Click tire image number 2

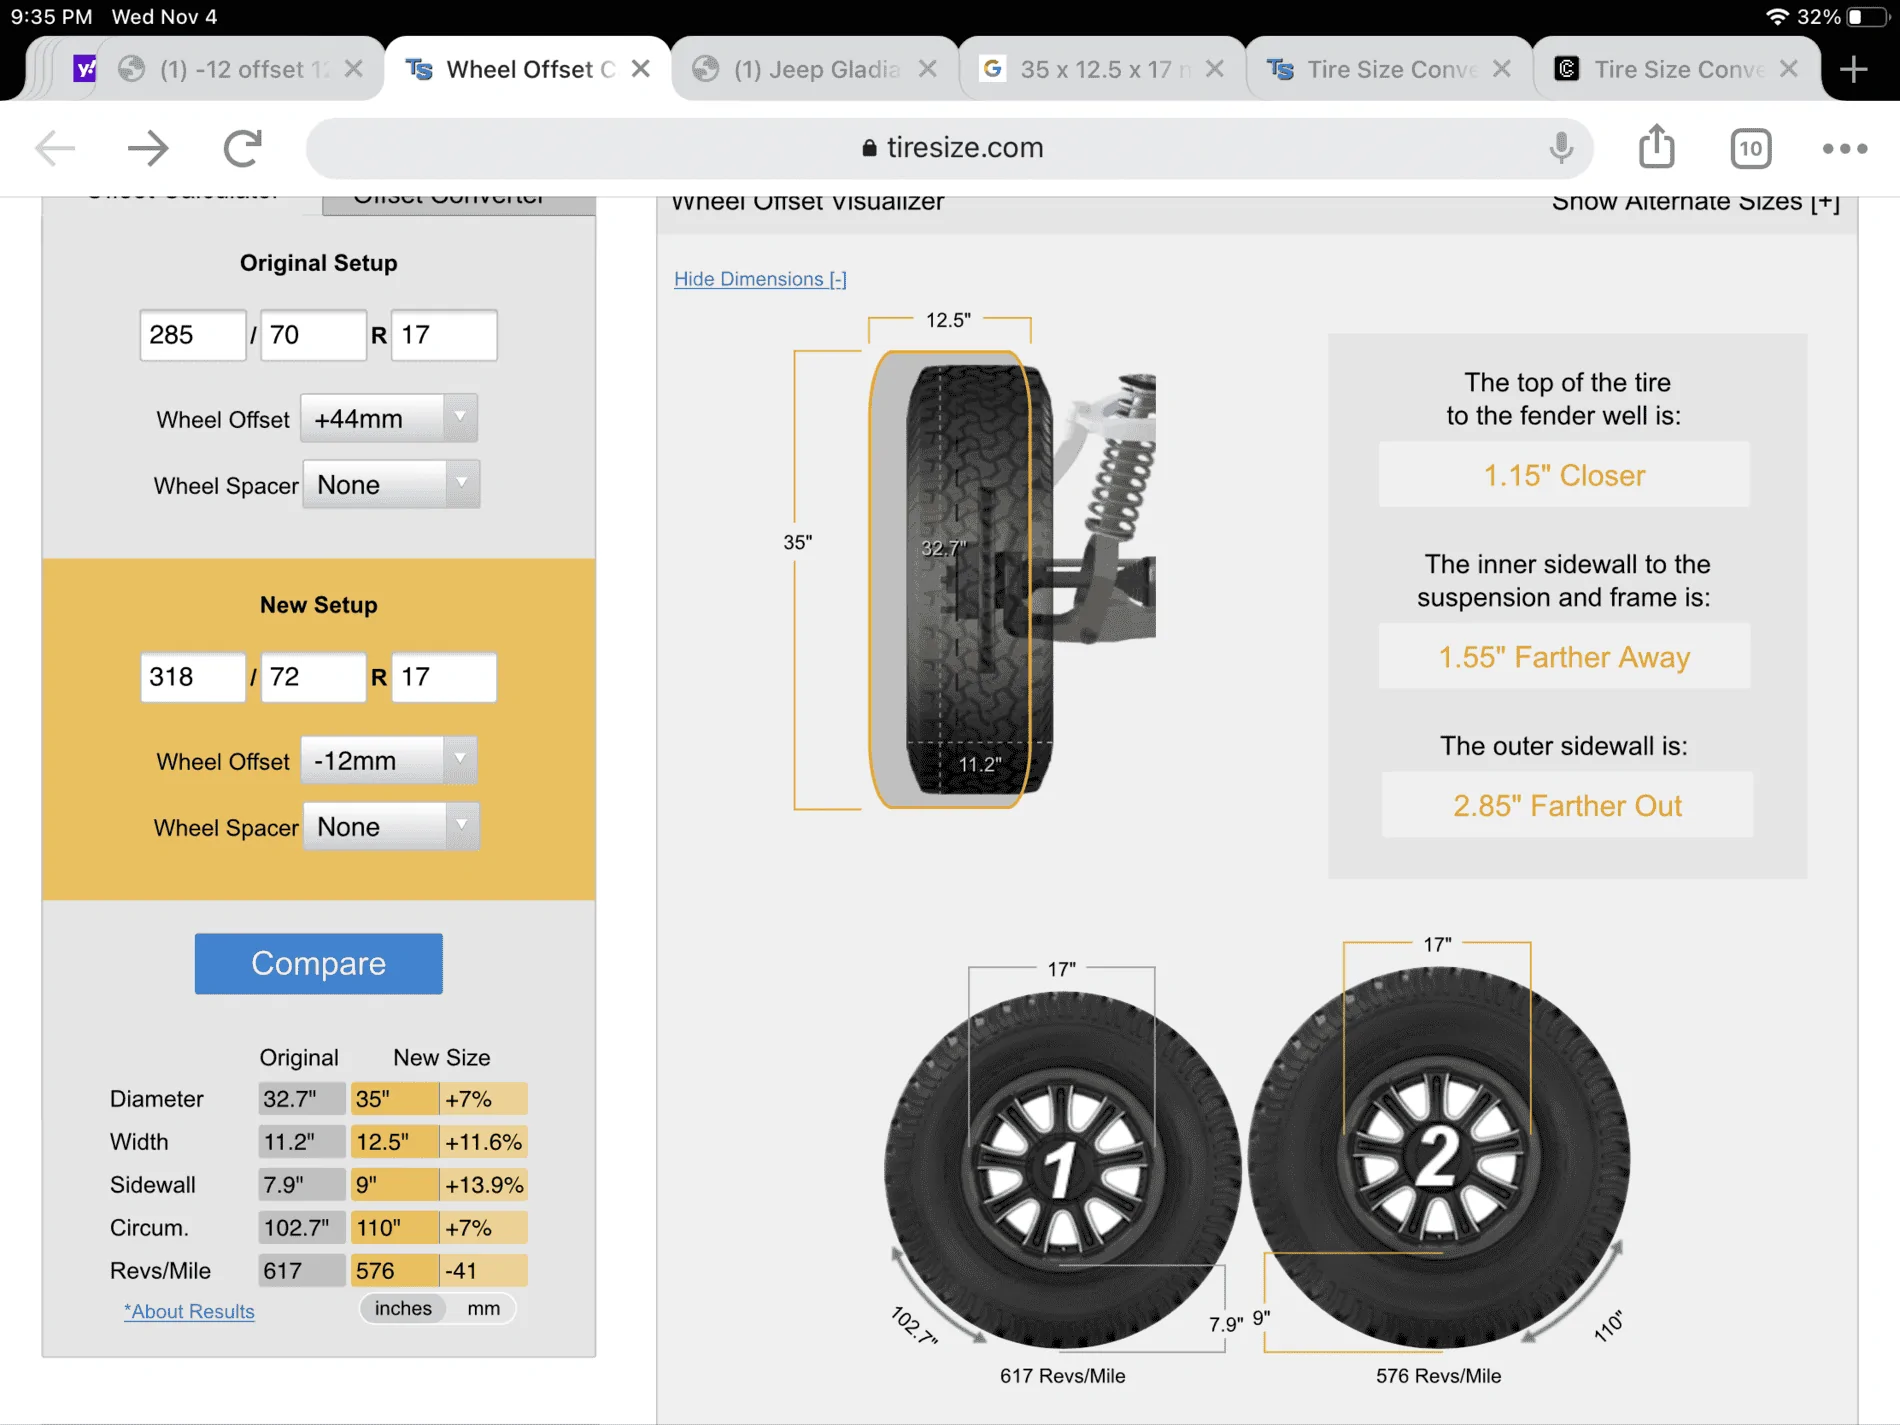[1438, 1157]
